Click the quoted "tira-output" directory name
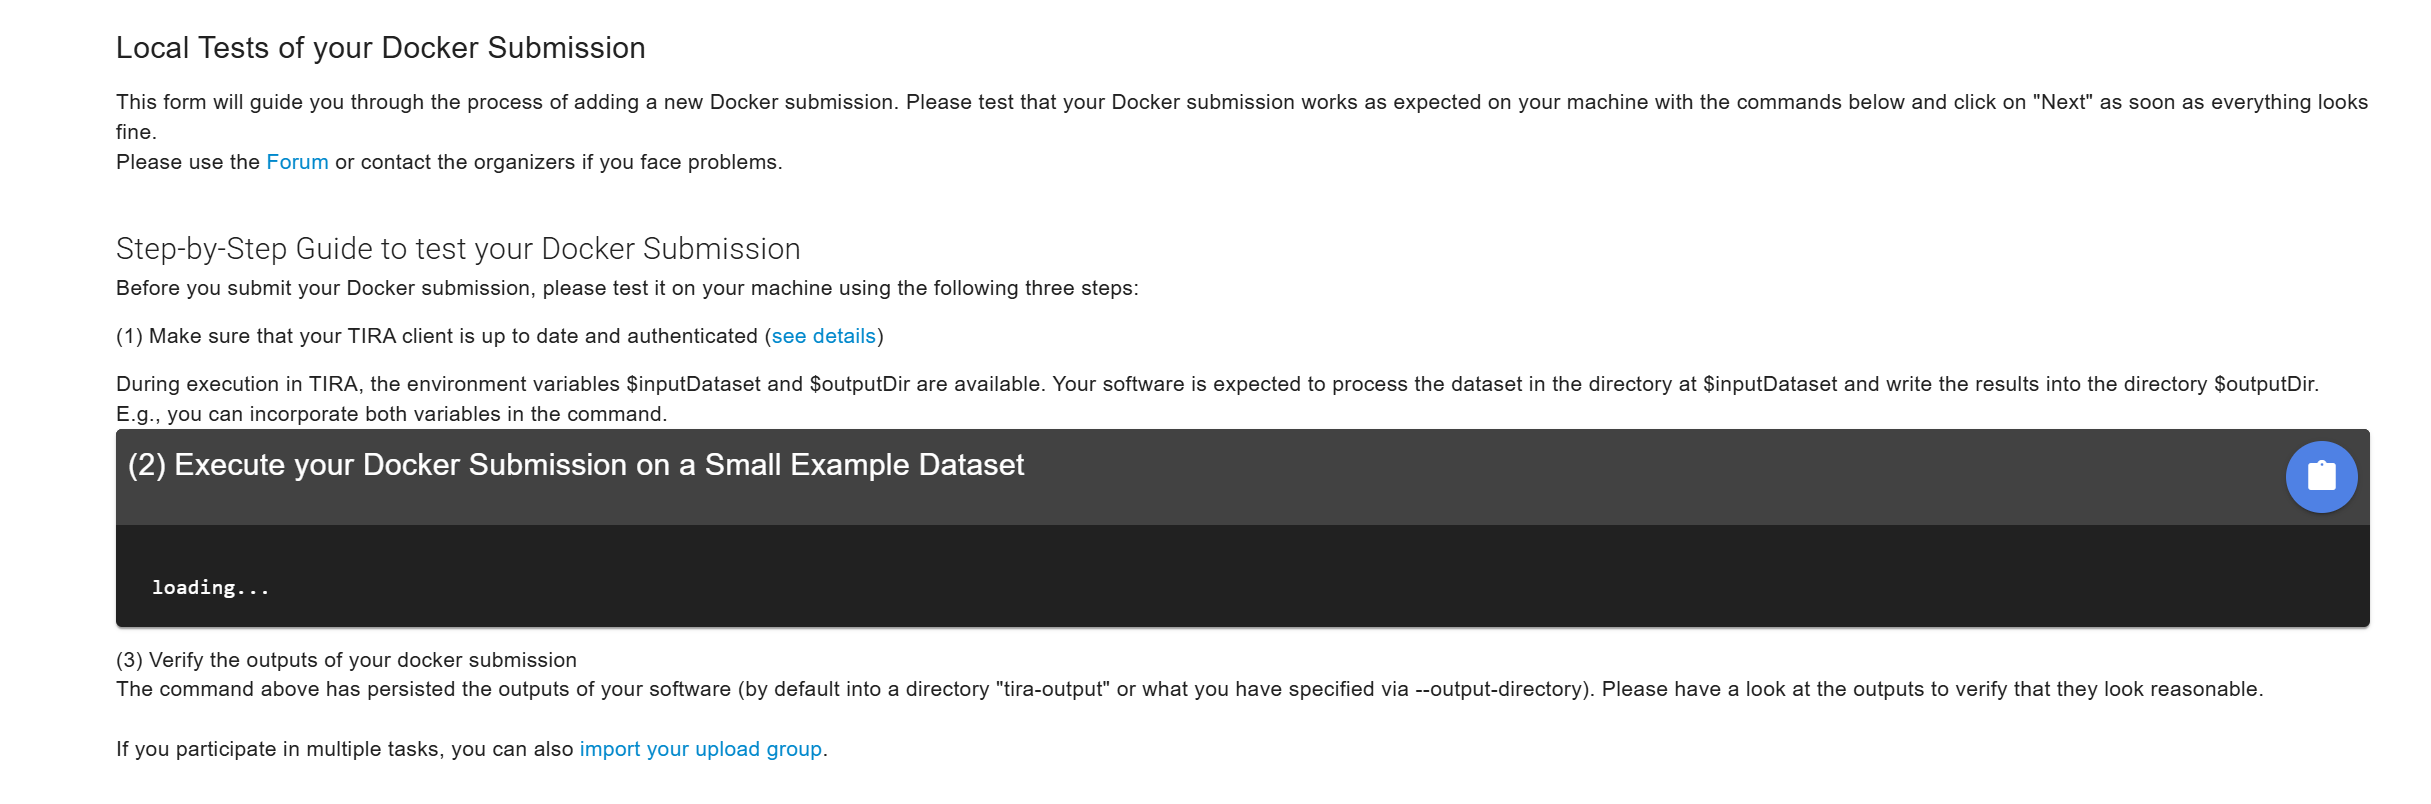The height and width of the screenshot is (804, 2431). click(x=1053, y=689)
